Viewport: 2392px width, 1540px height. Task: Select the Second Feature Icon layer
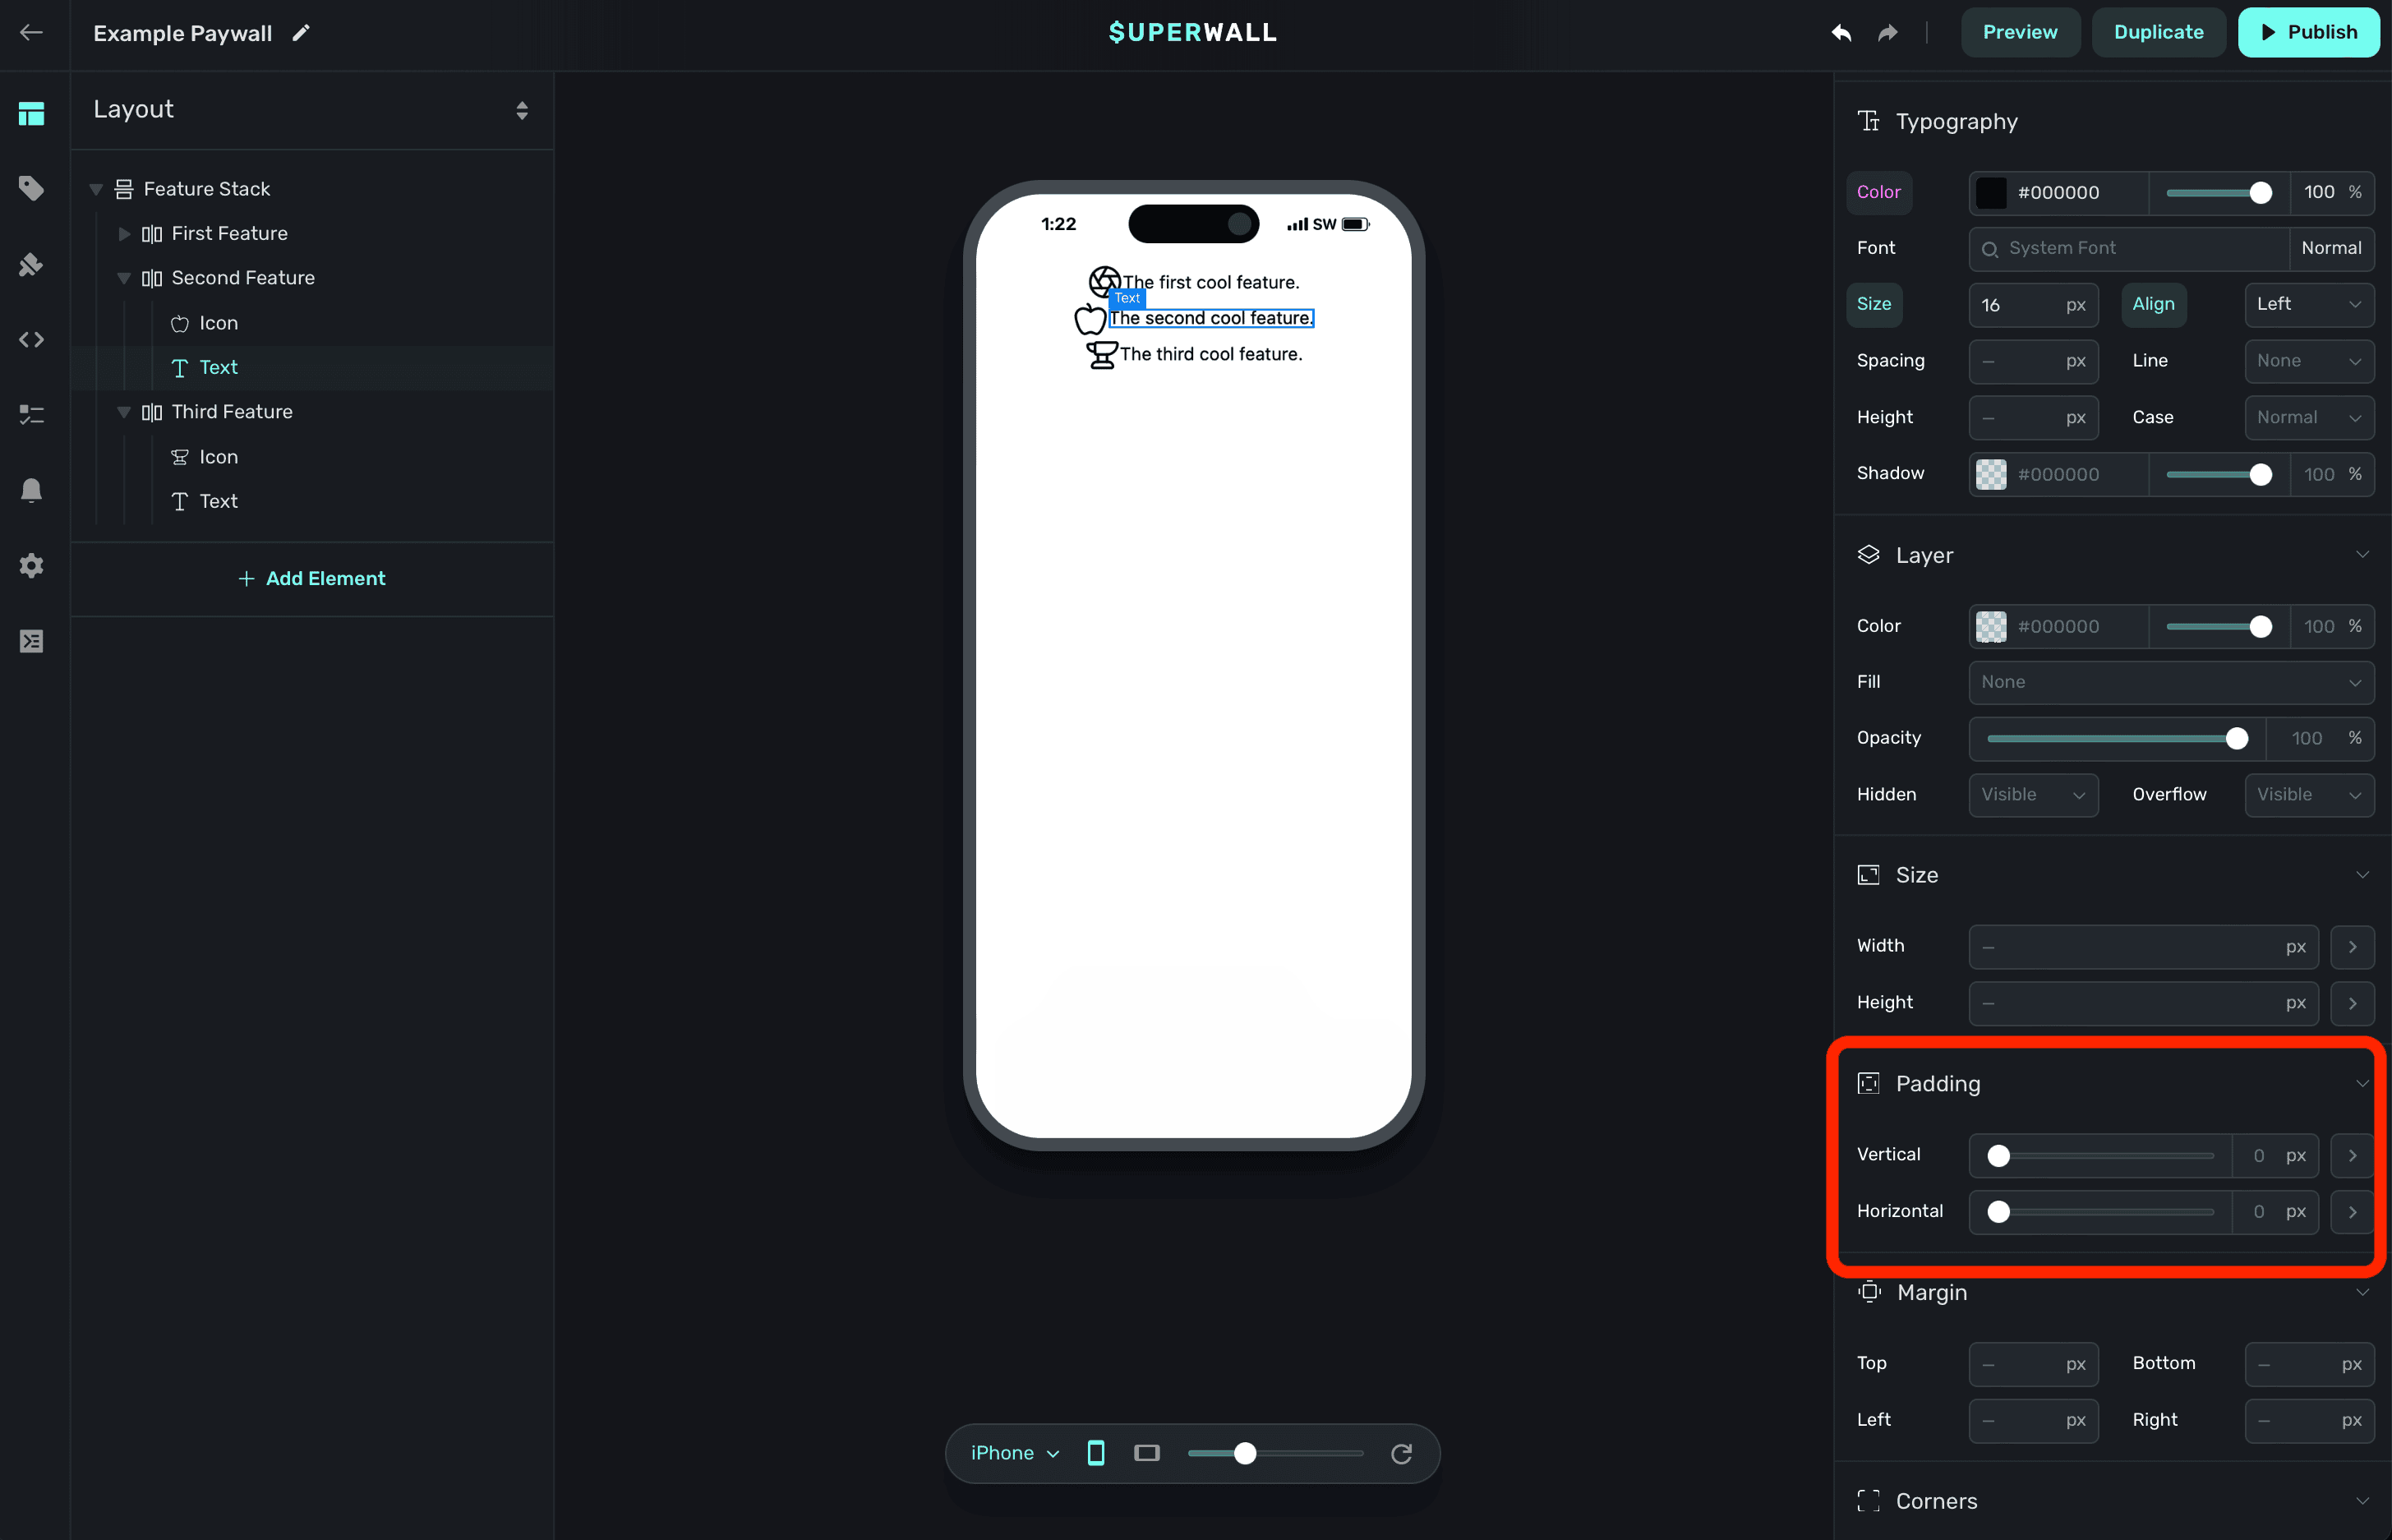click(218, 323)
